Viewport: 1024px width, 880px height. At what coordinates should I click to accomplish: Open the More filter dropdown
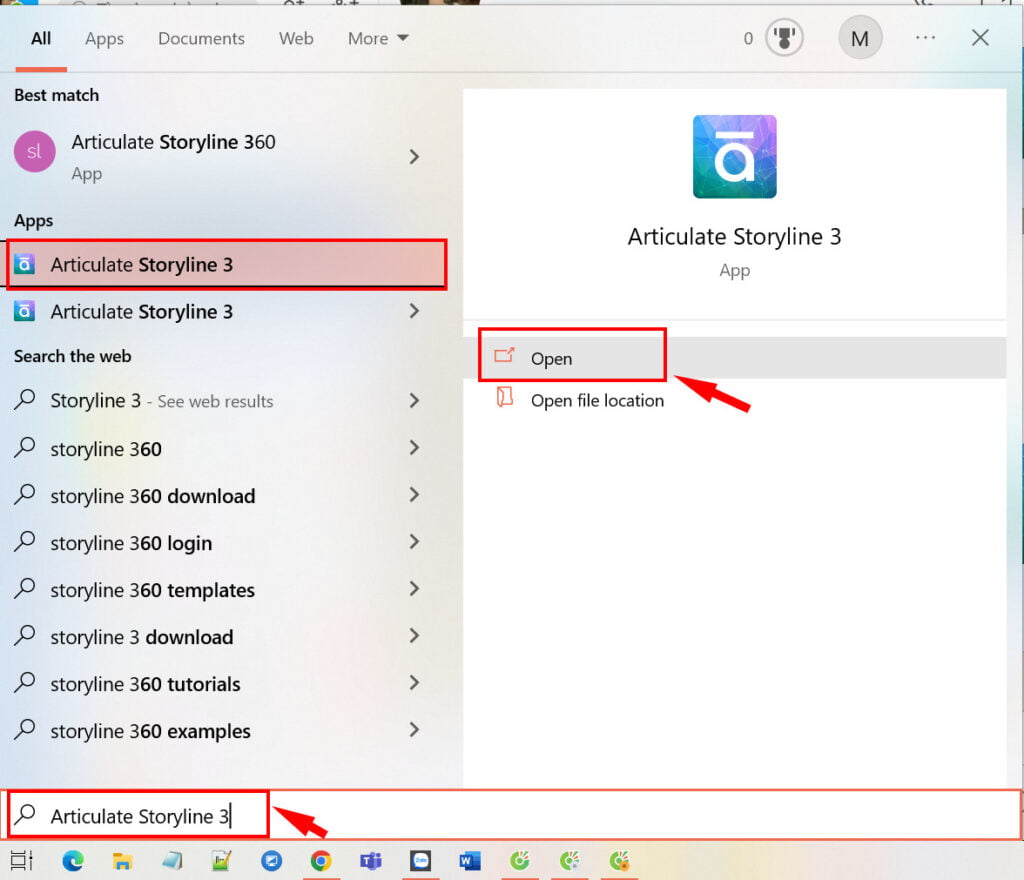coord(378,39)
